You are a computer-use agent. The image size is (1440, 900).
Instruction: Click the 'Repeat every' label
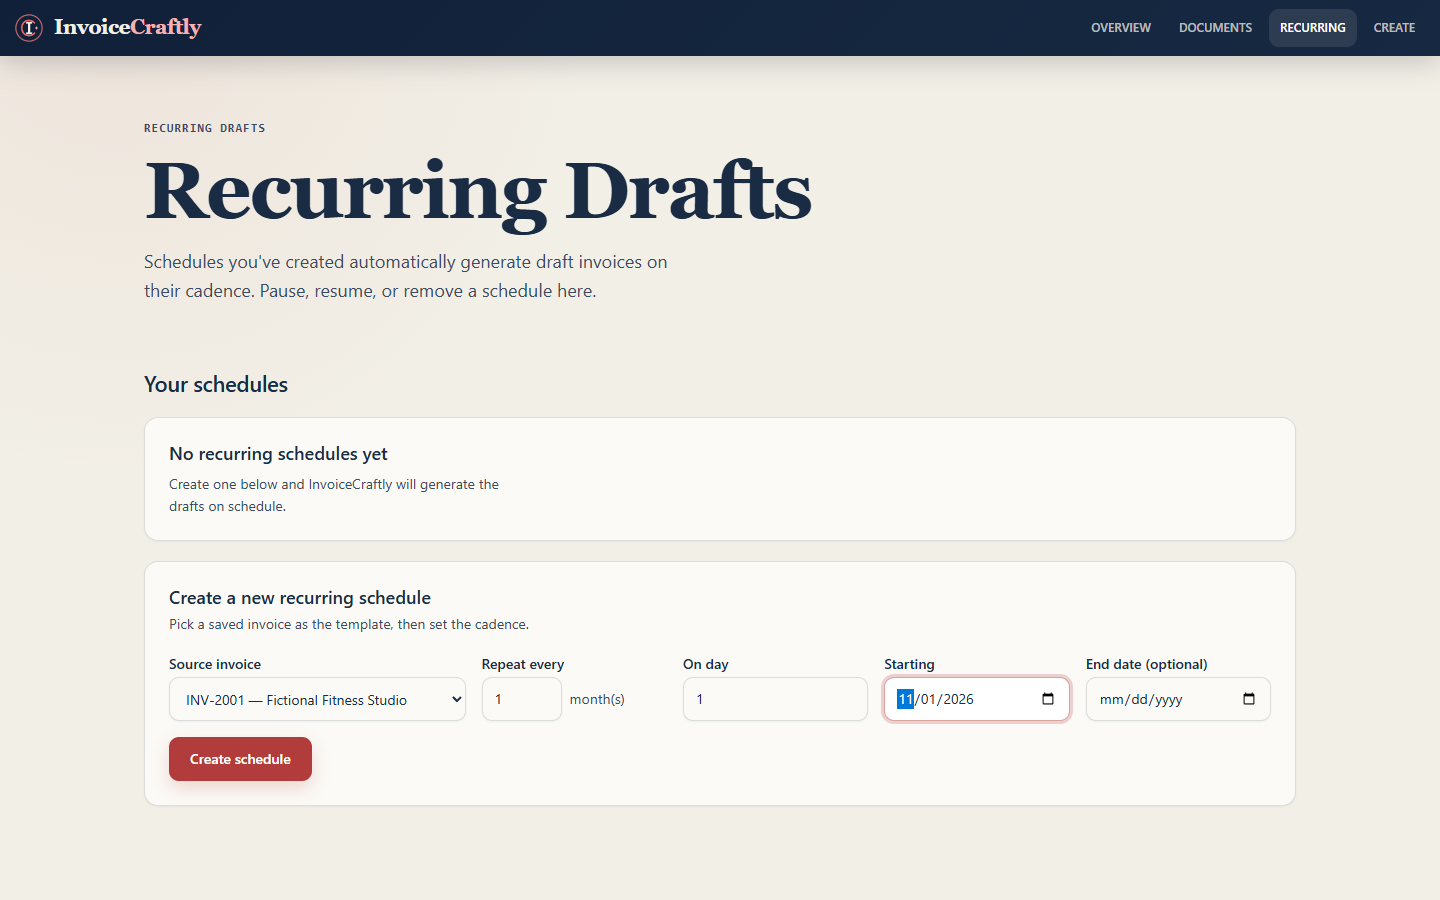523,664
